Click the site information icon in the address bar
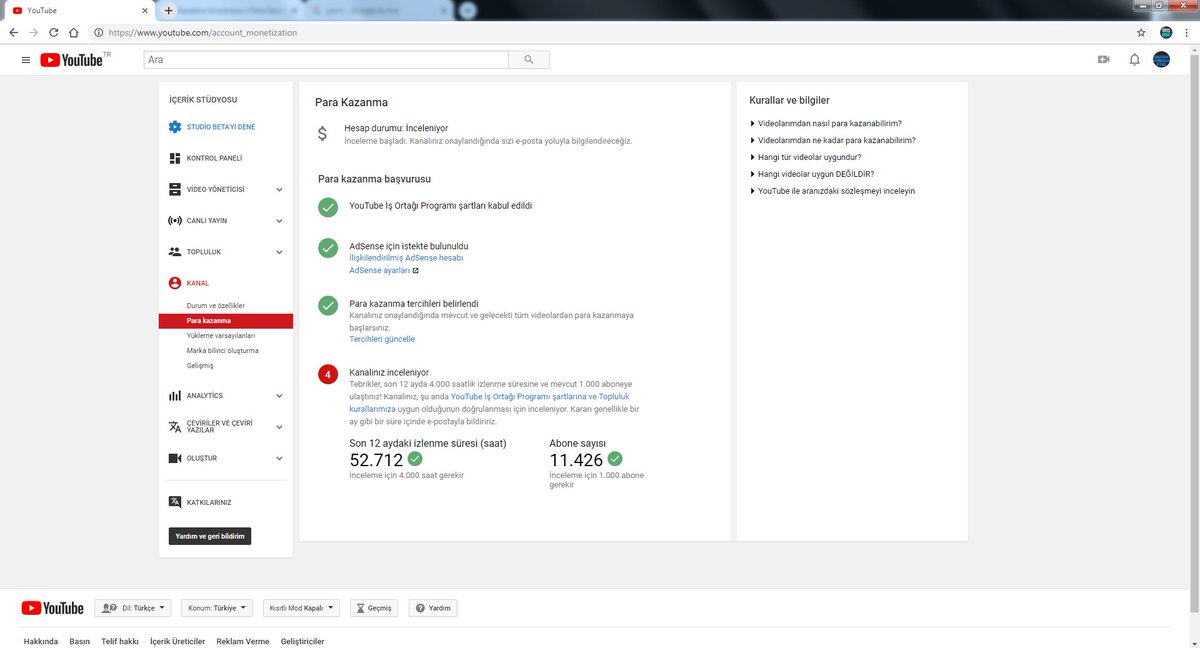Image resolution: width=1200 pixels, height=648 pixels. [98, 32]
